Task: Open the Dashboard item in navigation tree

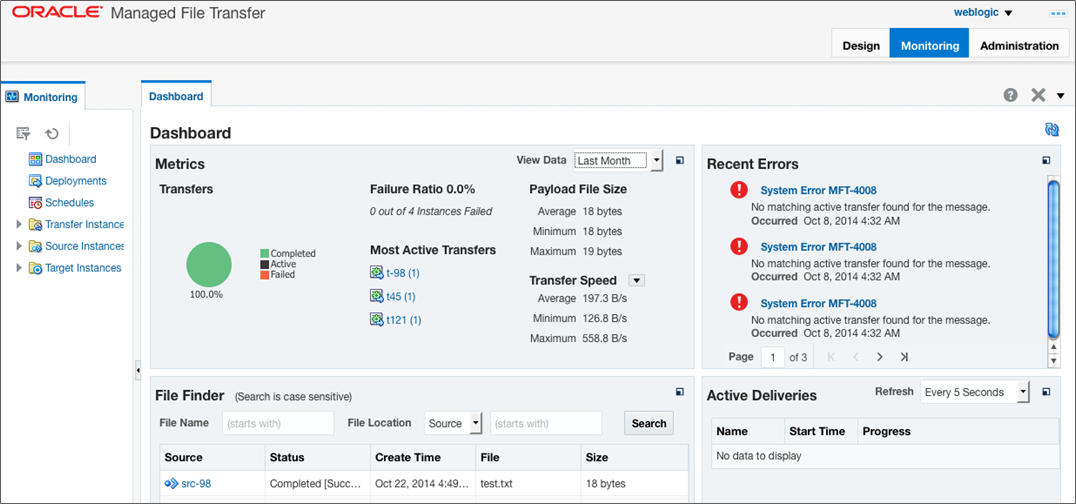Action: (71, 159)
